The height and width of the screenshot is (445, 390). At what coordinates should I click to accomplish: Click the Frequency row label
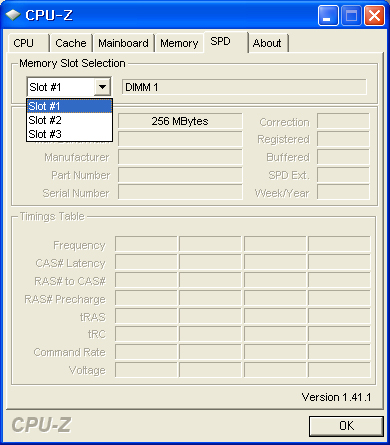click(x=79, y=245)
